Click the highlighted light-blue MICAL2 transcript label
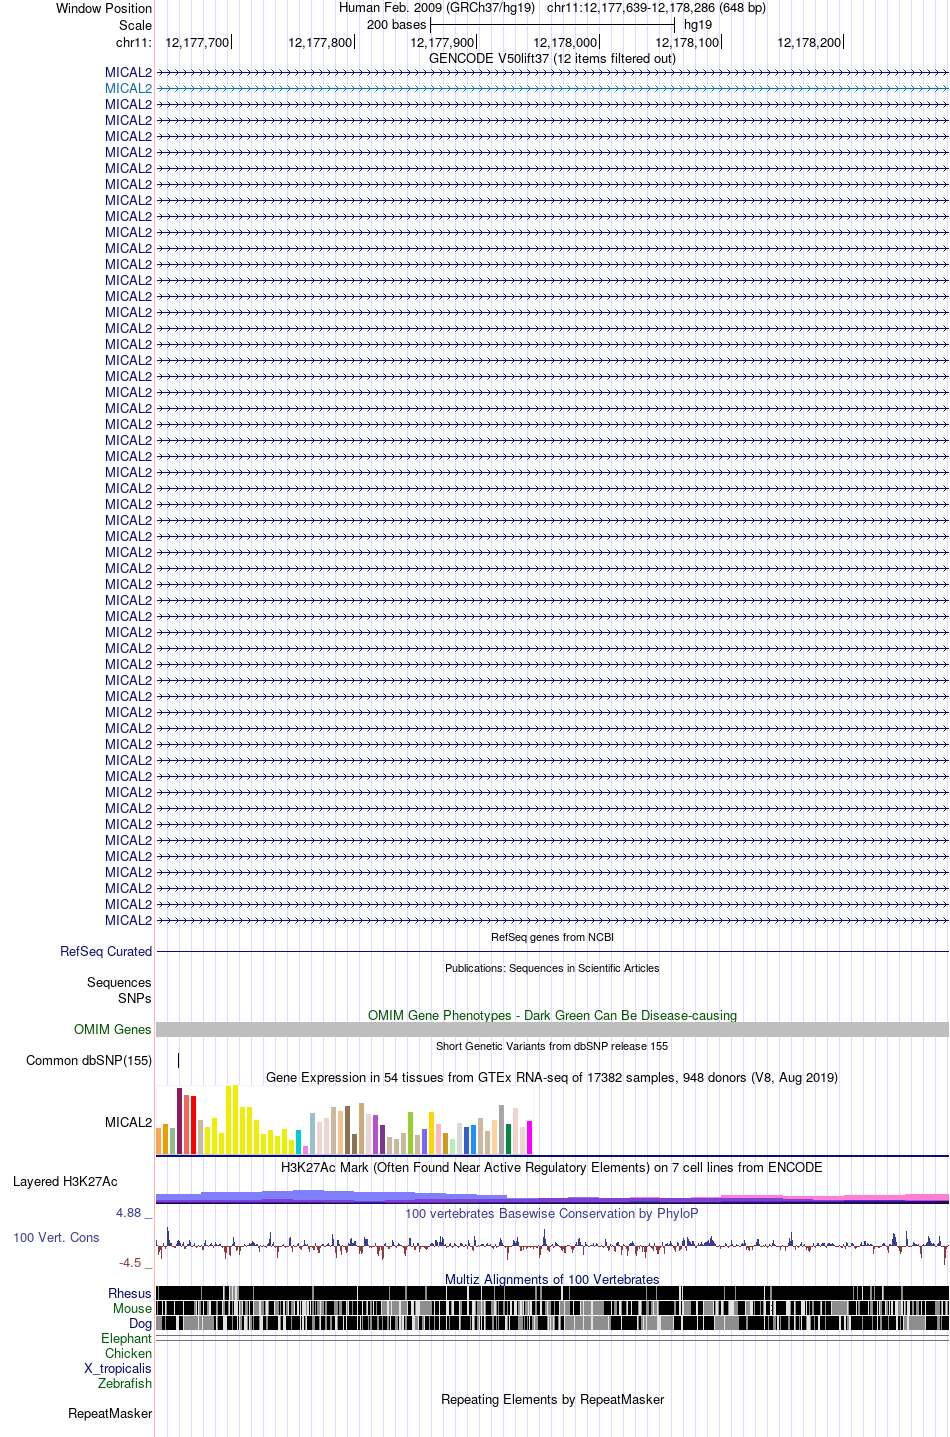Viewport: 950px width, 1437px height. pos(128,88)
